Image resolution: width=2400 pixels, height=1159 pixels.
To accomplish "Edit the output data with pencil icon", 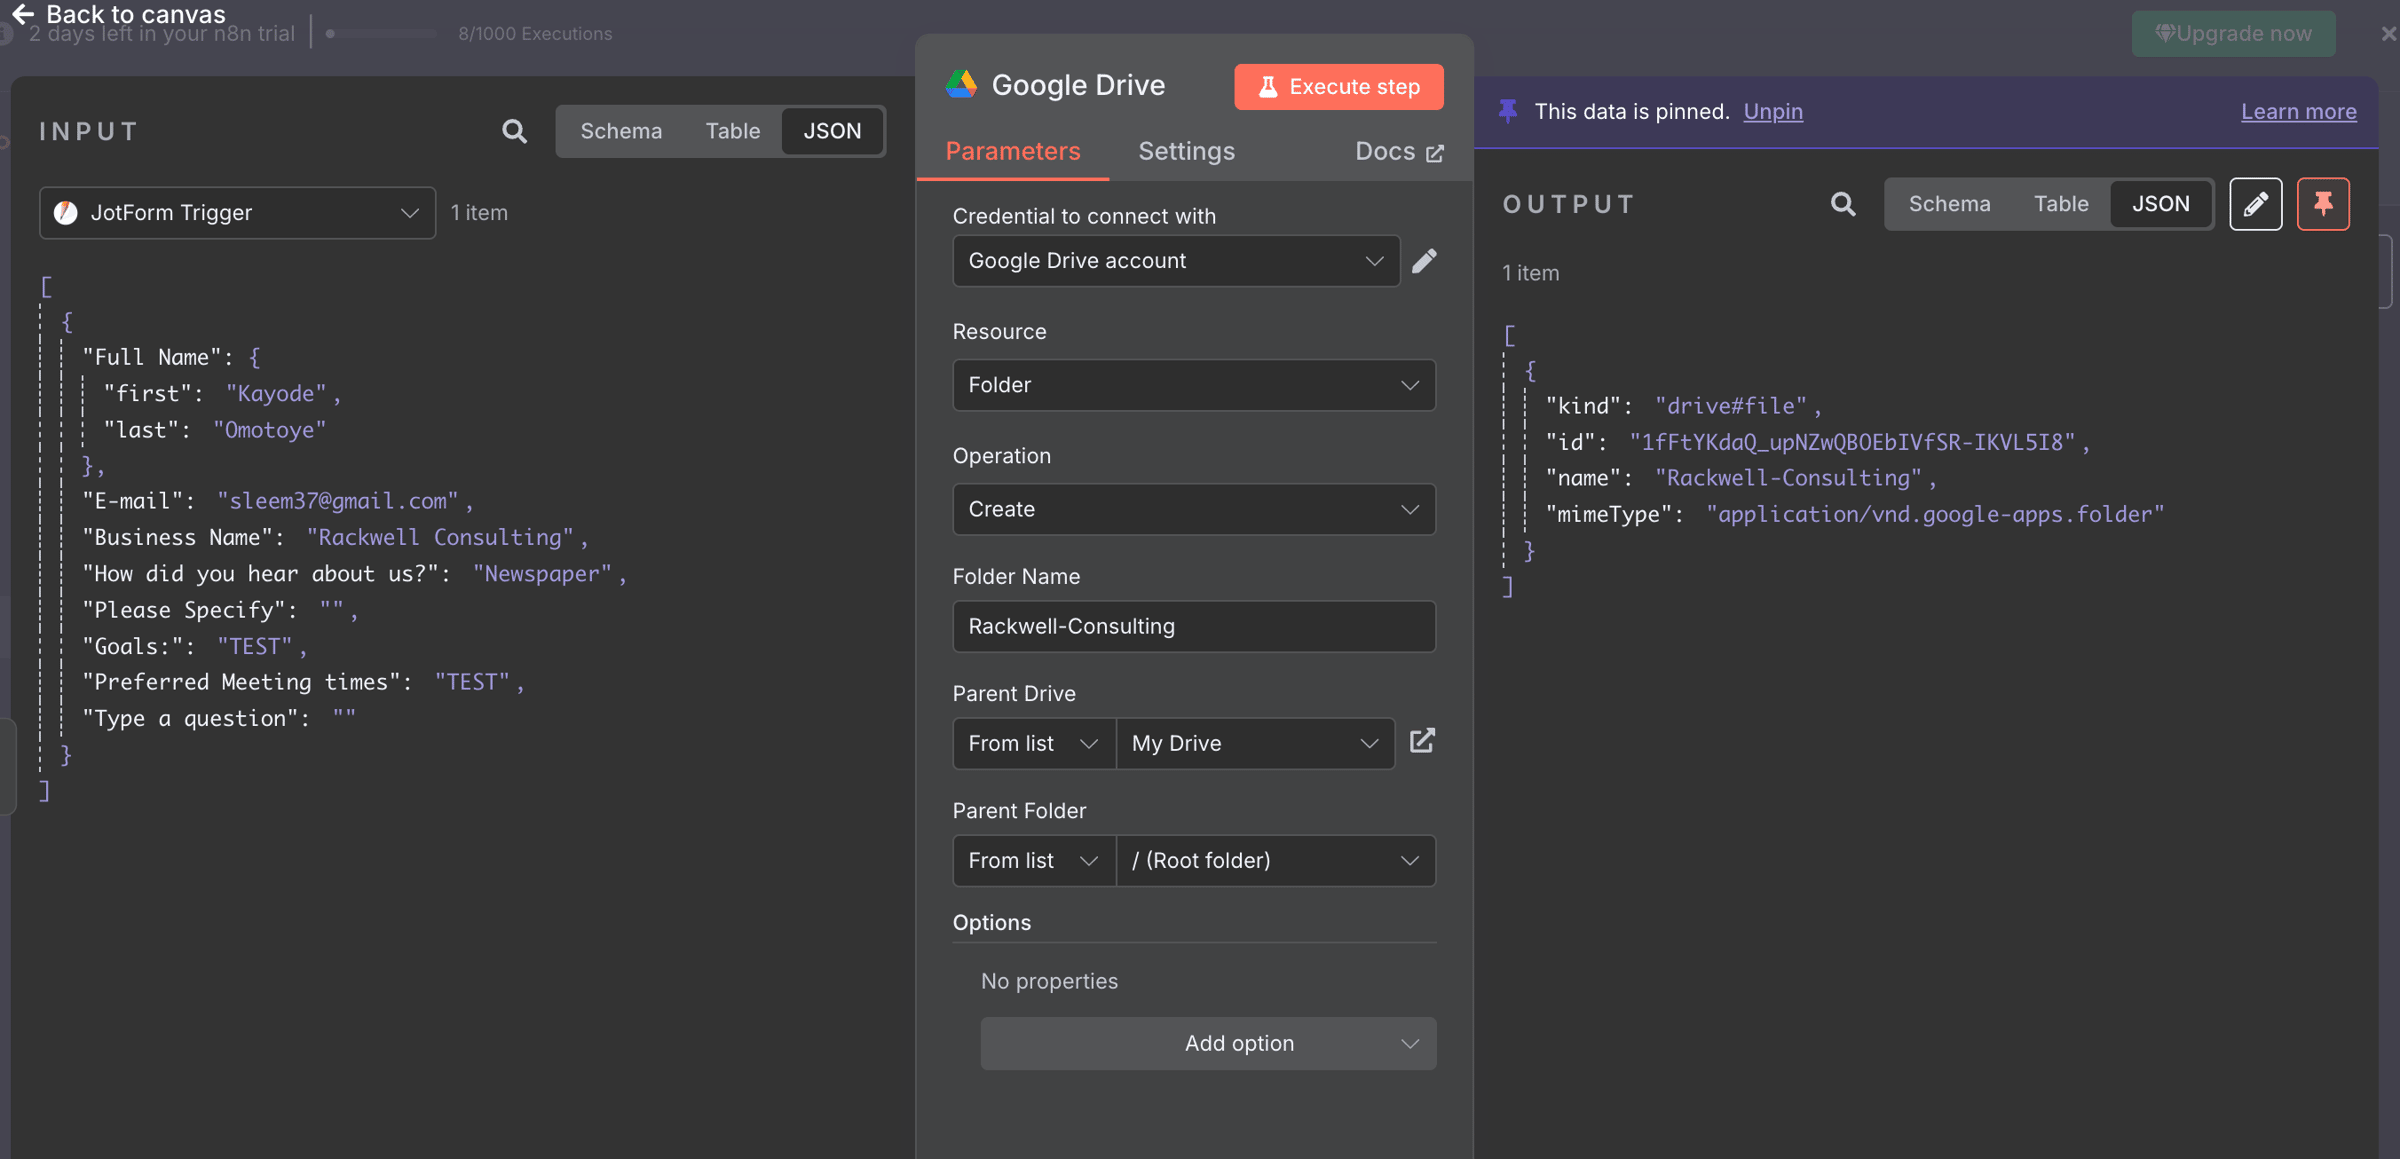I will click(2256, 204).
